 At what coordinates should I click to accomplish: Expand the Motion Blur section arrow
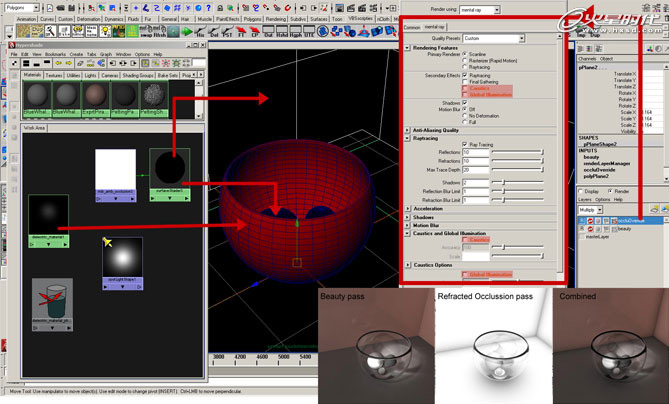tap(407, 225)
